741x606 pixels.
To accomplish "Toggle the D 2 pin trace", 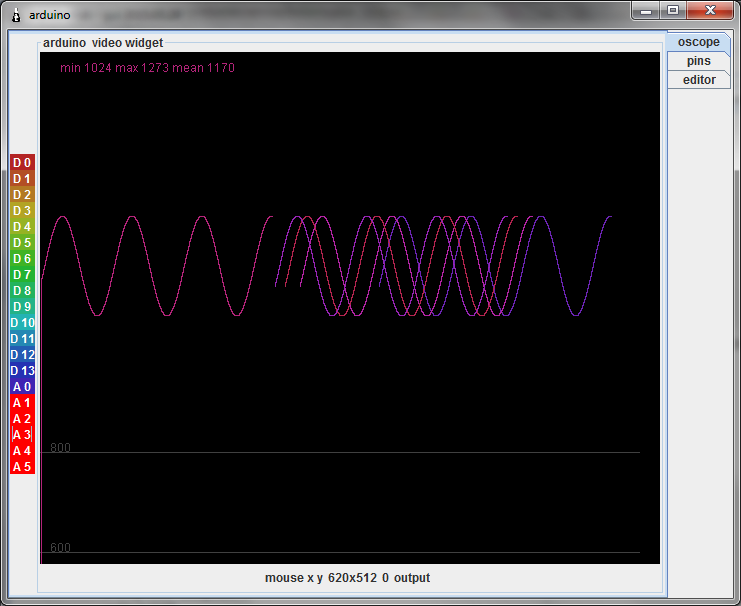I will point(22,195).
